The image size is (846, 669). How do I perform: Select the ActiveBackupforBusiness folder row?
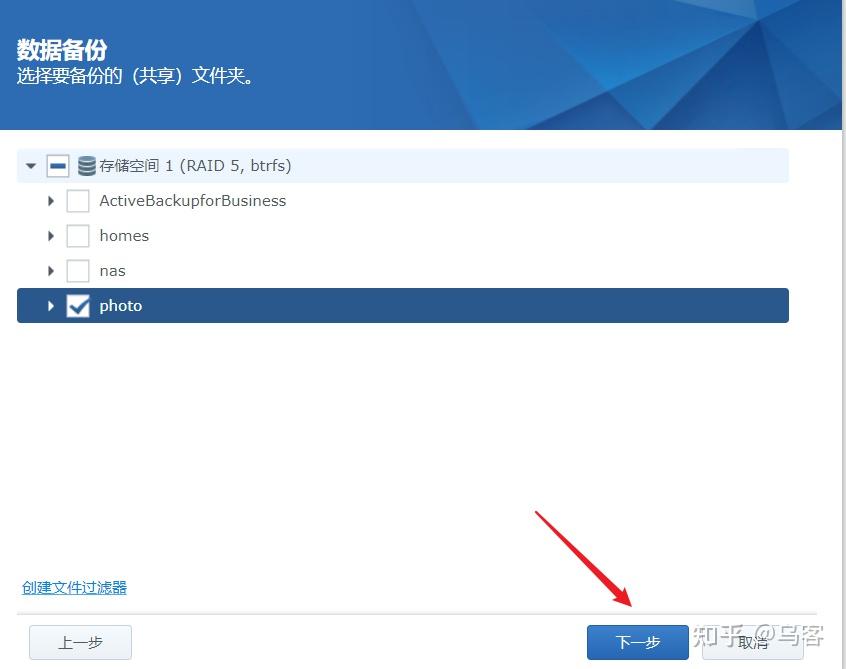click(192, 200)
